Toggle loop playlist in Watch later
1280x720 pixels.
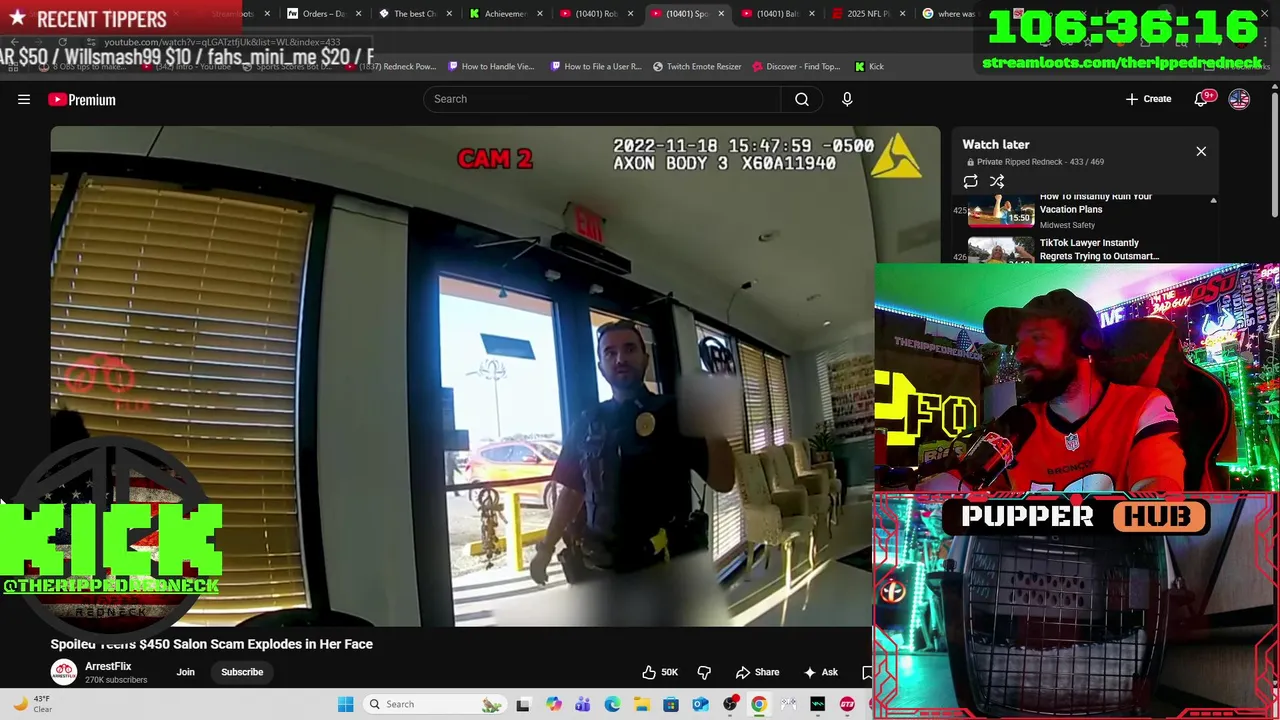click(x=970, y=181)
